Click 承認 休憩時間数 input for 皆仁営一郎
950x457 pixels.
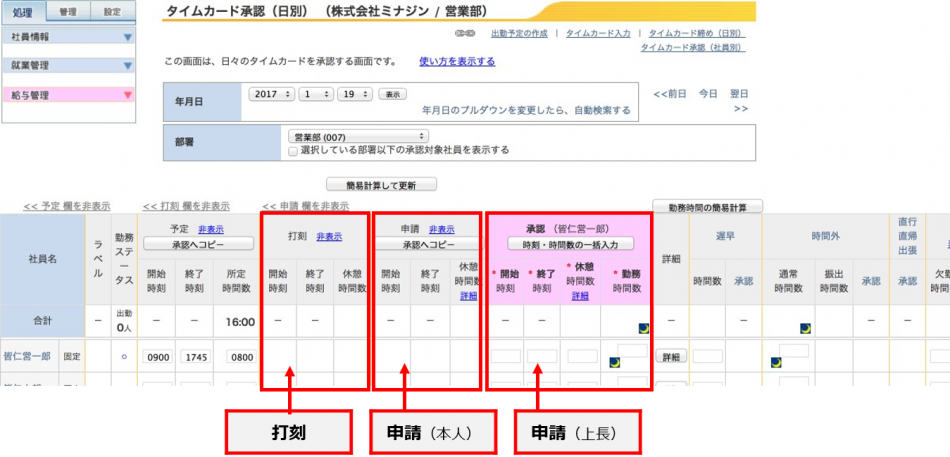(582, 356)
